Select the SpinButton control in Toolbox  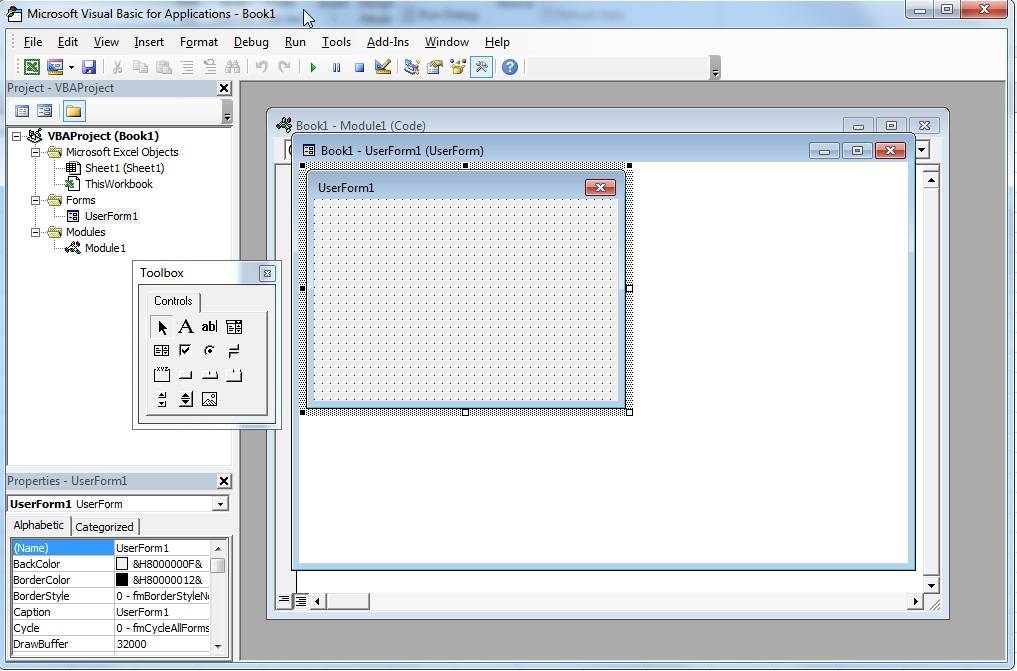pyautogui.click(x=185, y=399)
